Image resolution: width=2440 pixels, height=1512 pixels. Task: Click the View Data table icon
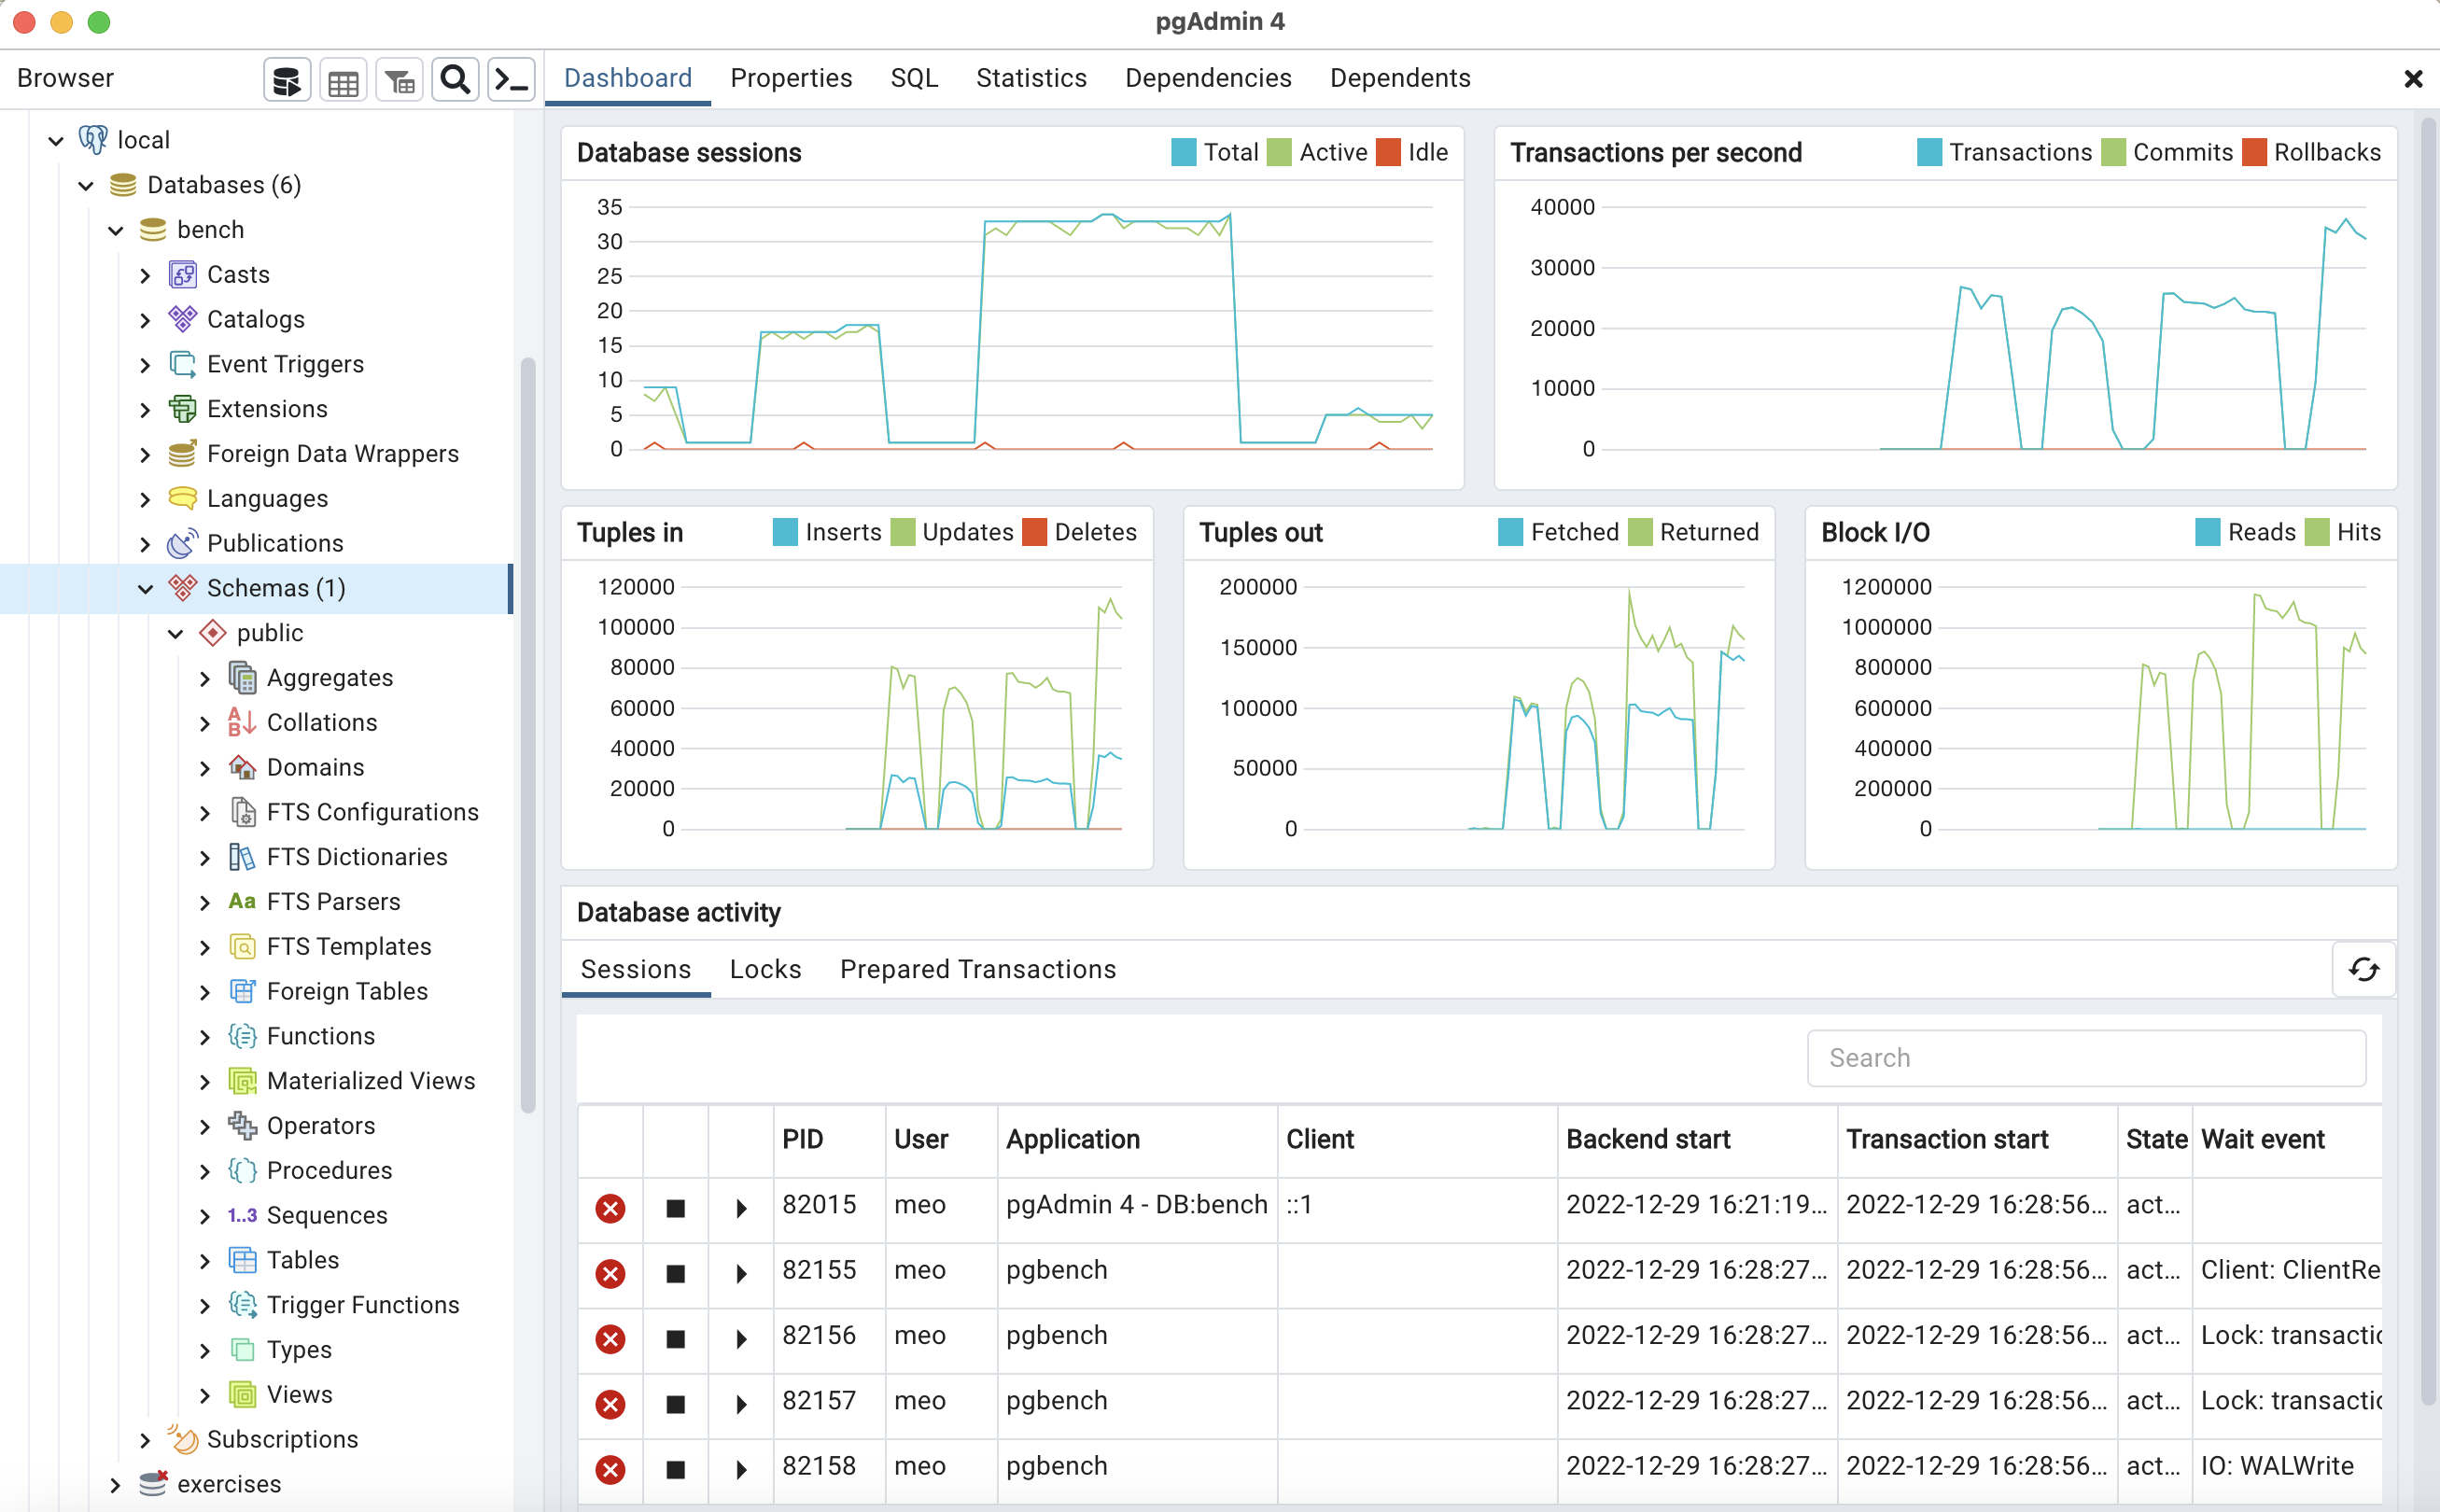pyautogui.click(x=343, y=79)
